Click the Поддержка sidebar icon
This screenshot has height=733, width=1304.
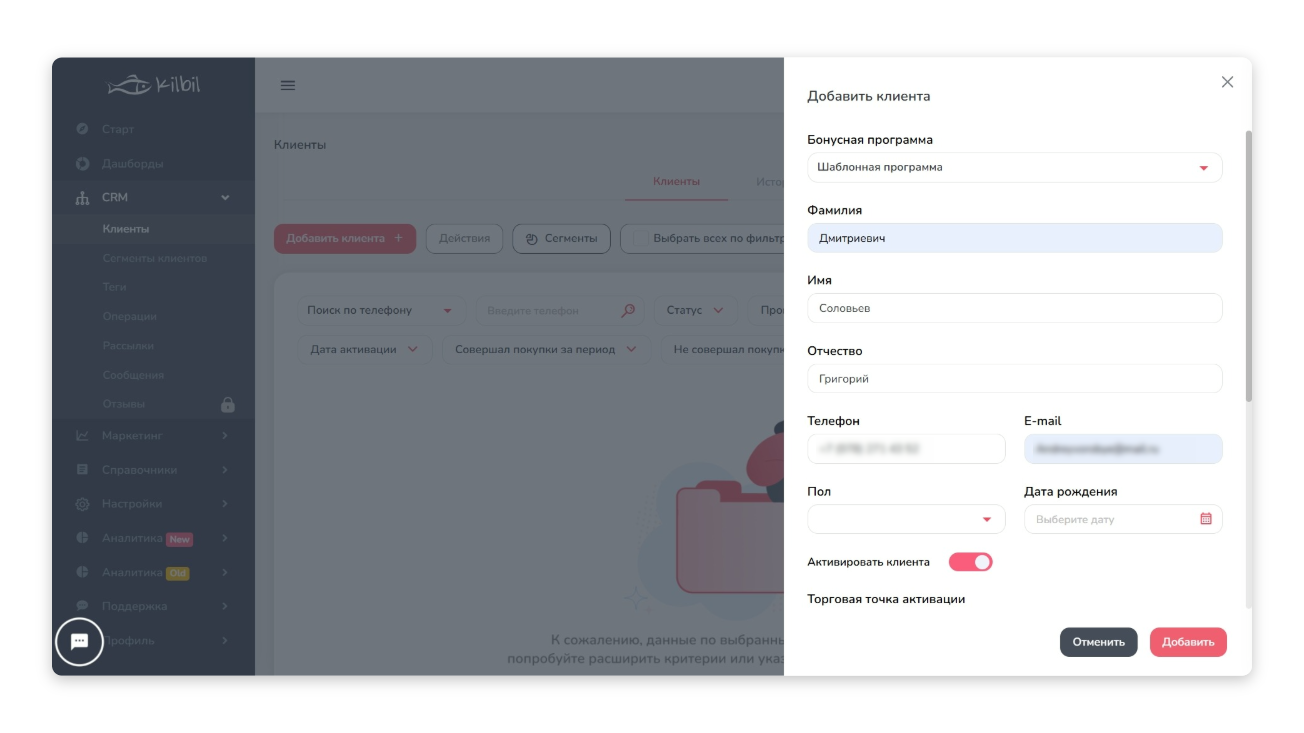83,606
